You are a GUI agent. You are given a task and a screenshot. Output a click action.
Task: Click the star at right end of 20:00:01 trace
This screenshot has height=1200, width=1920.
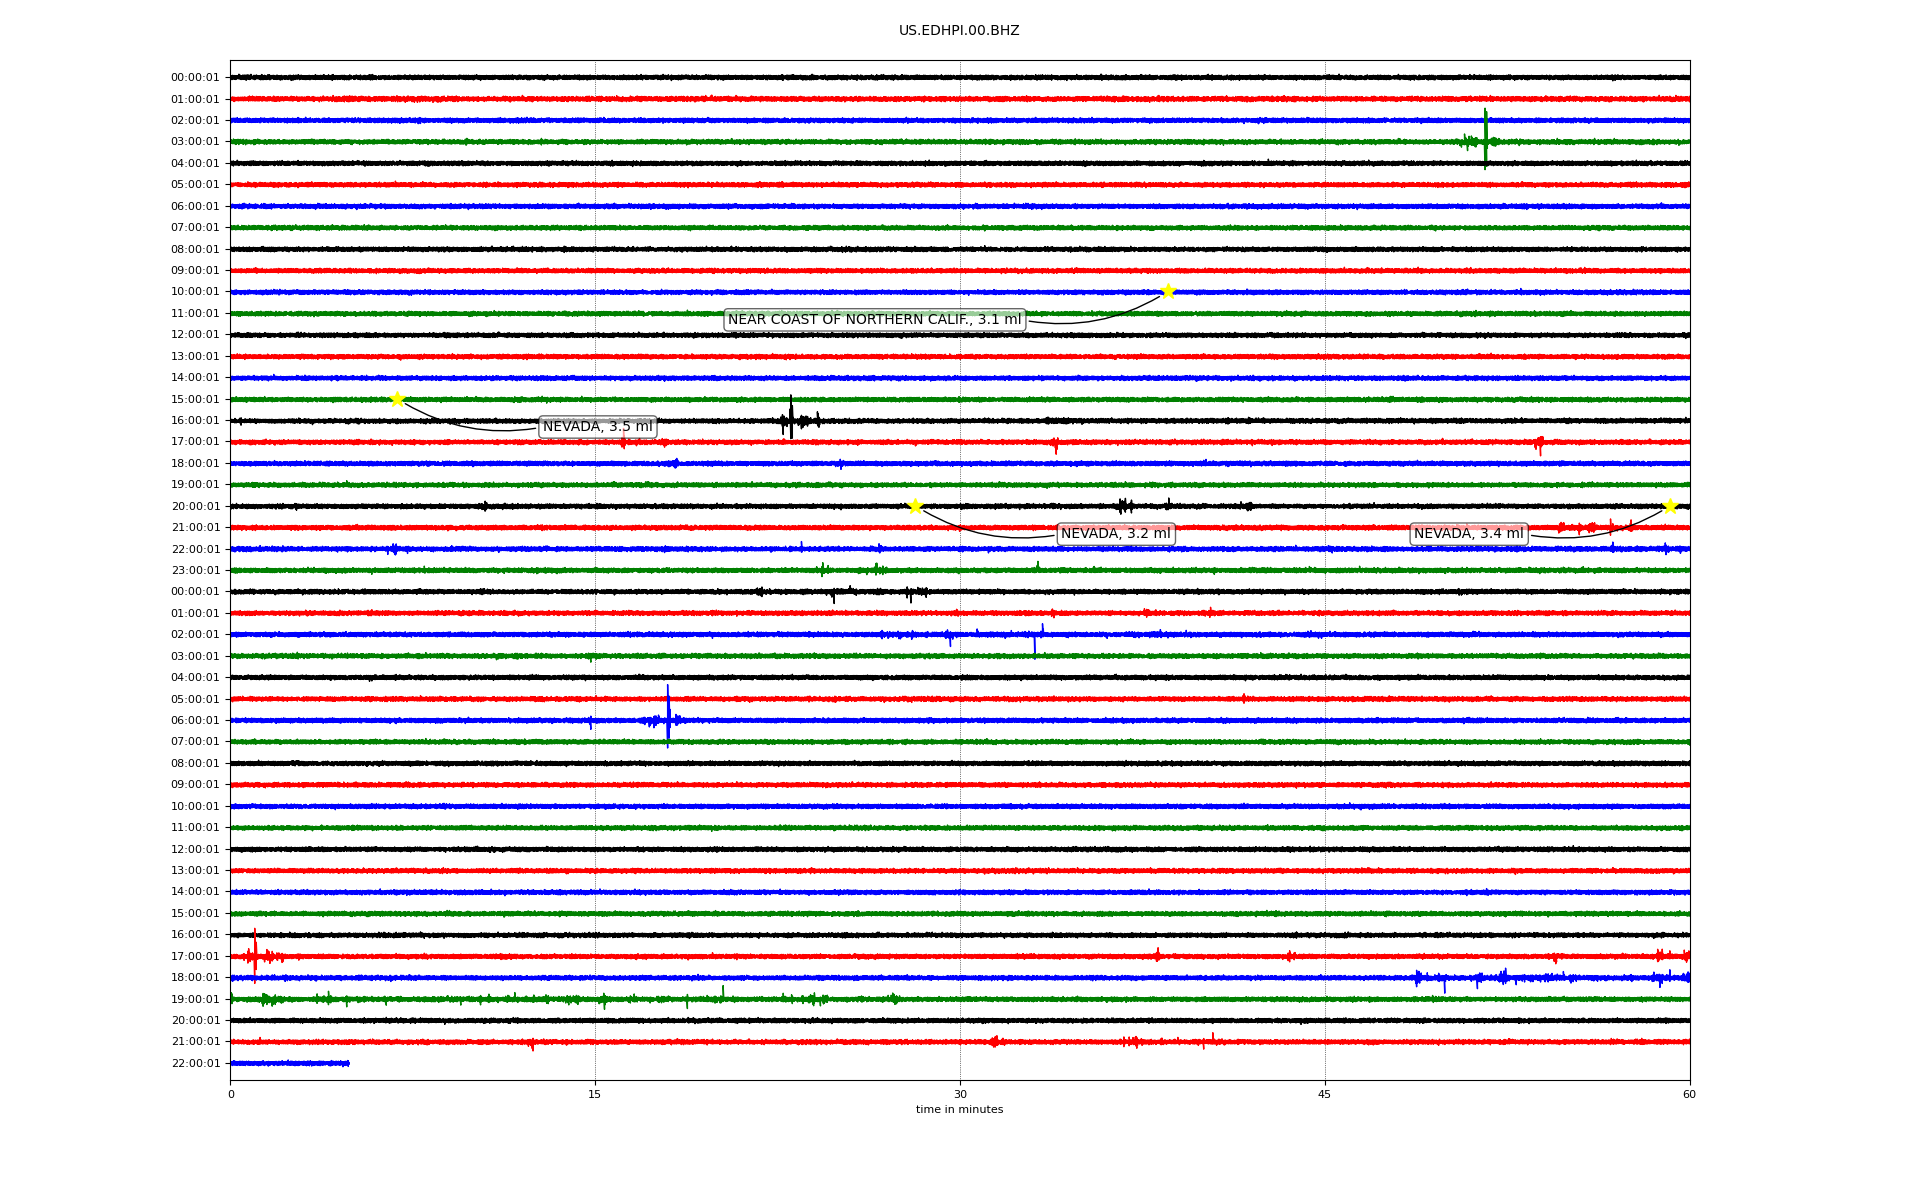click(1670, 506)
